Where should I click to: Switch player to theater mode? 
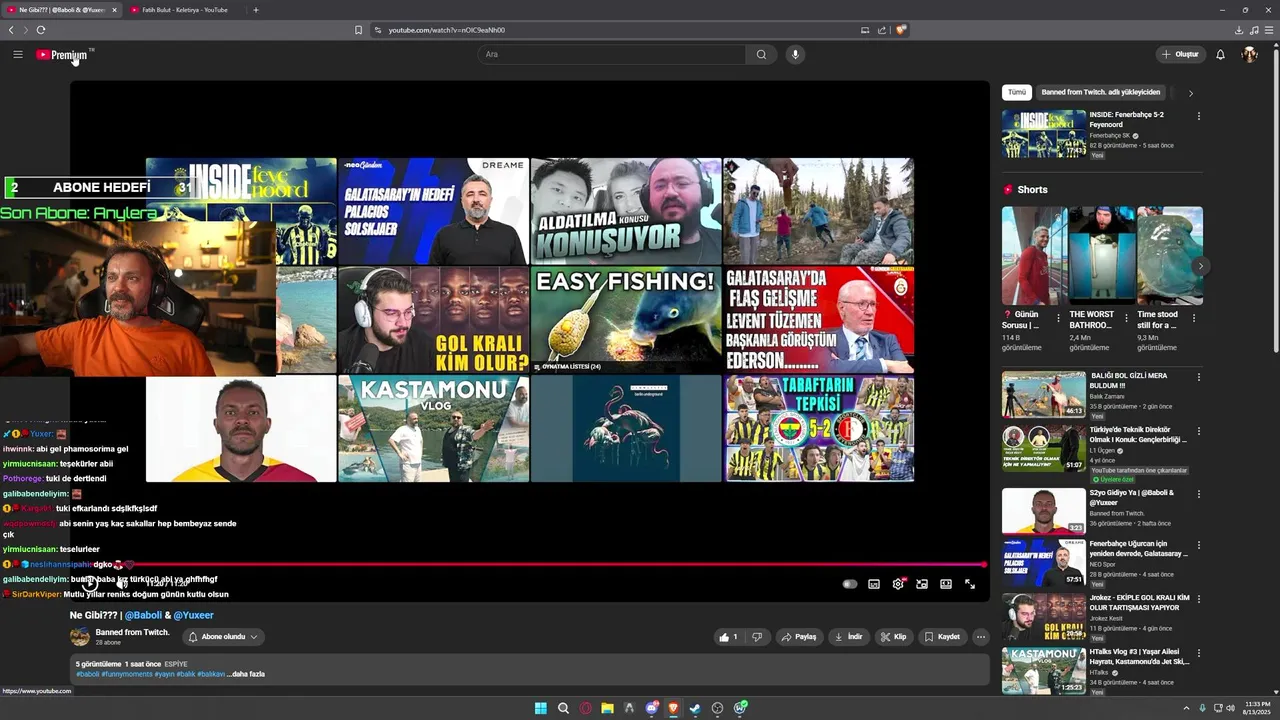tap(946, 584)
